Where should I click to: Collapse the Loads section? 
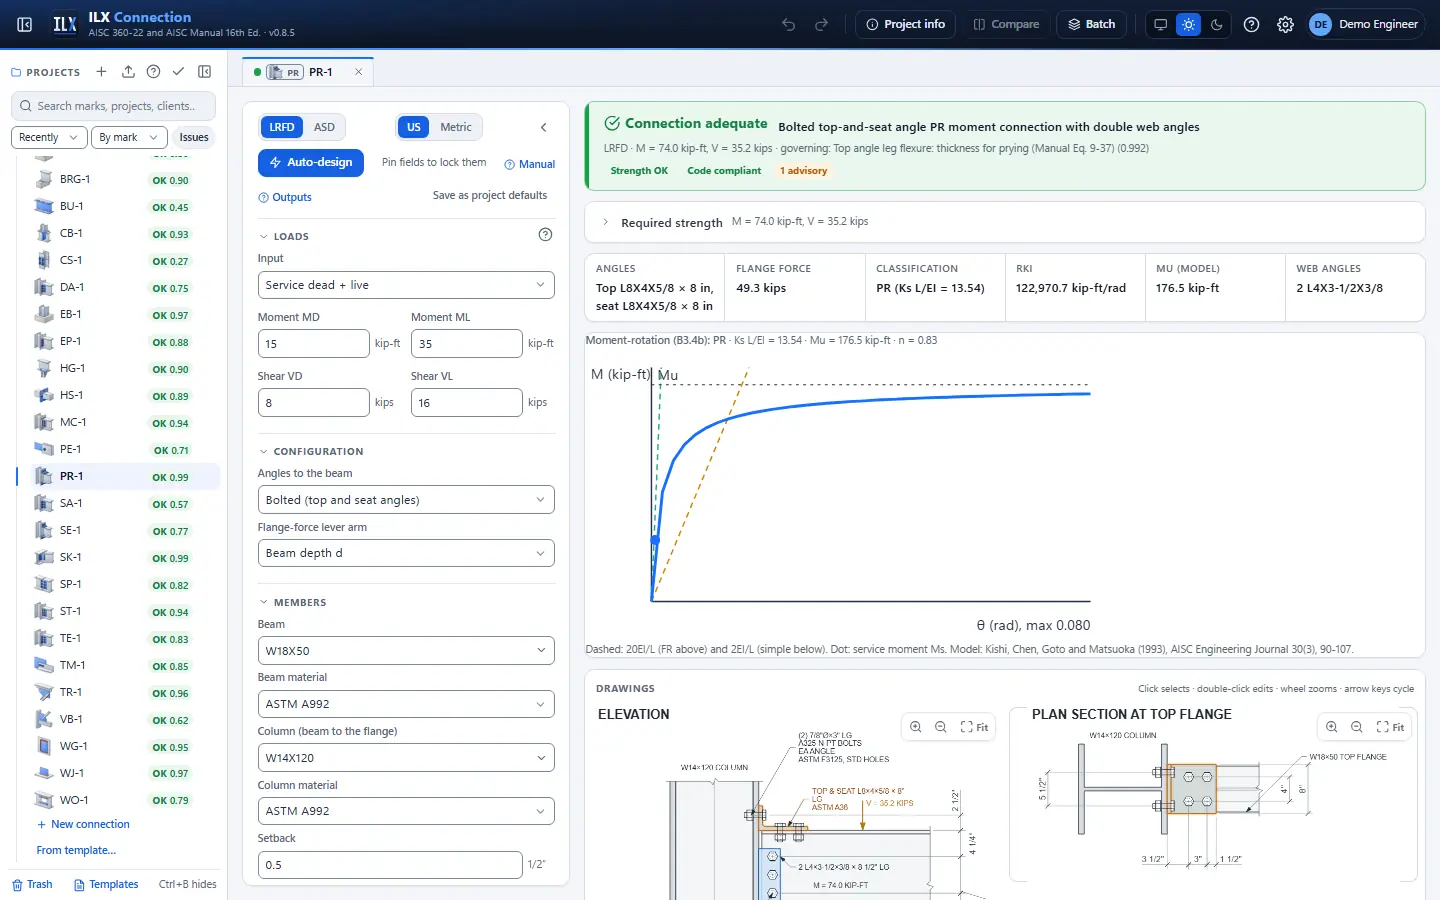[284, 237]
